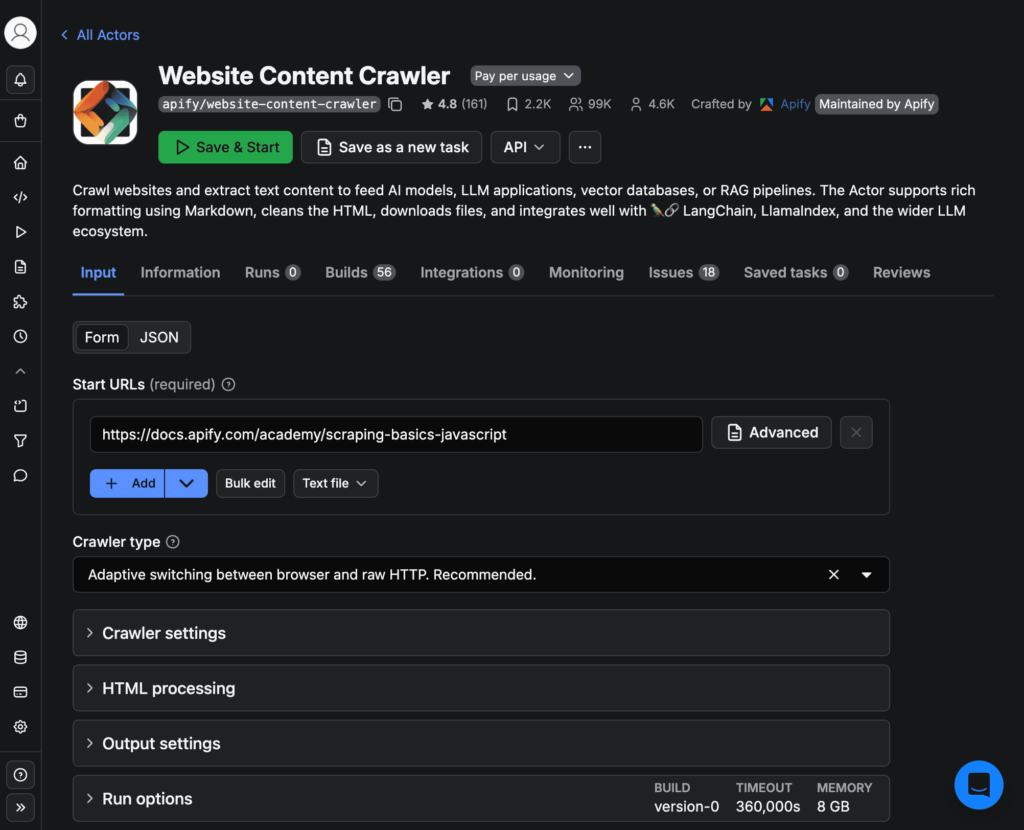Select the sidebar home icon
Screen dimensions: 1024x830
coord(20,162)
